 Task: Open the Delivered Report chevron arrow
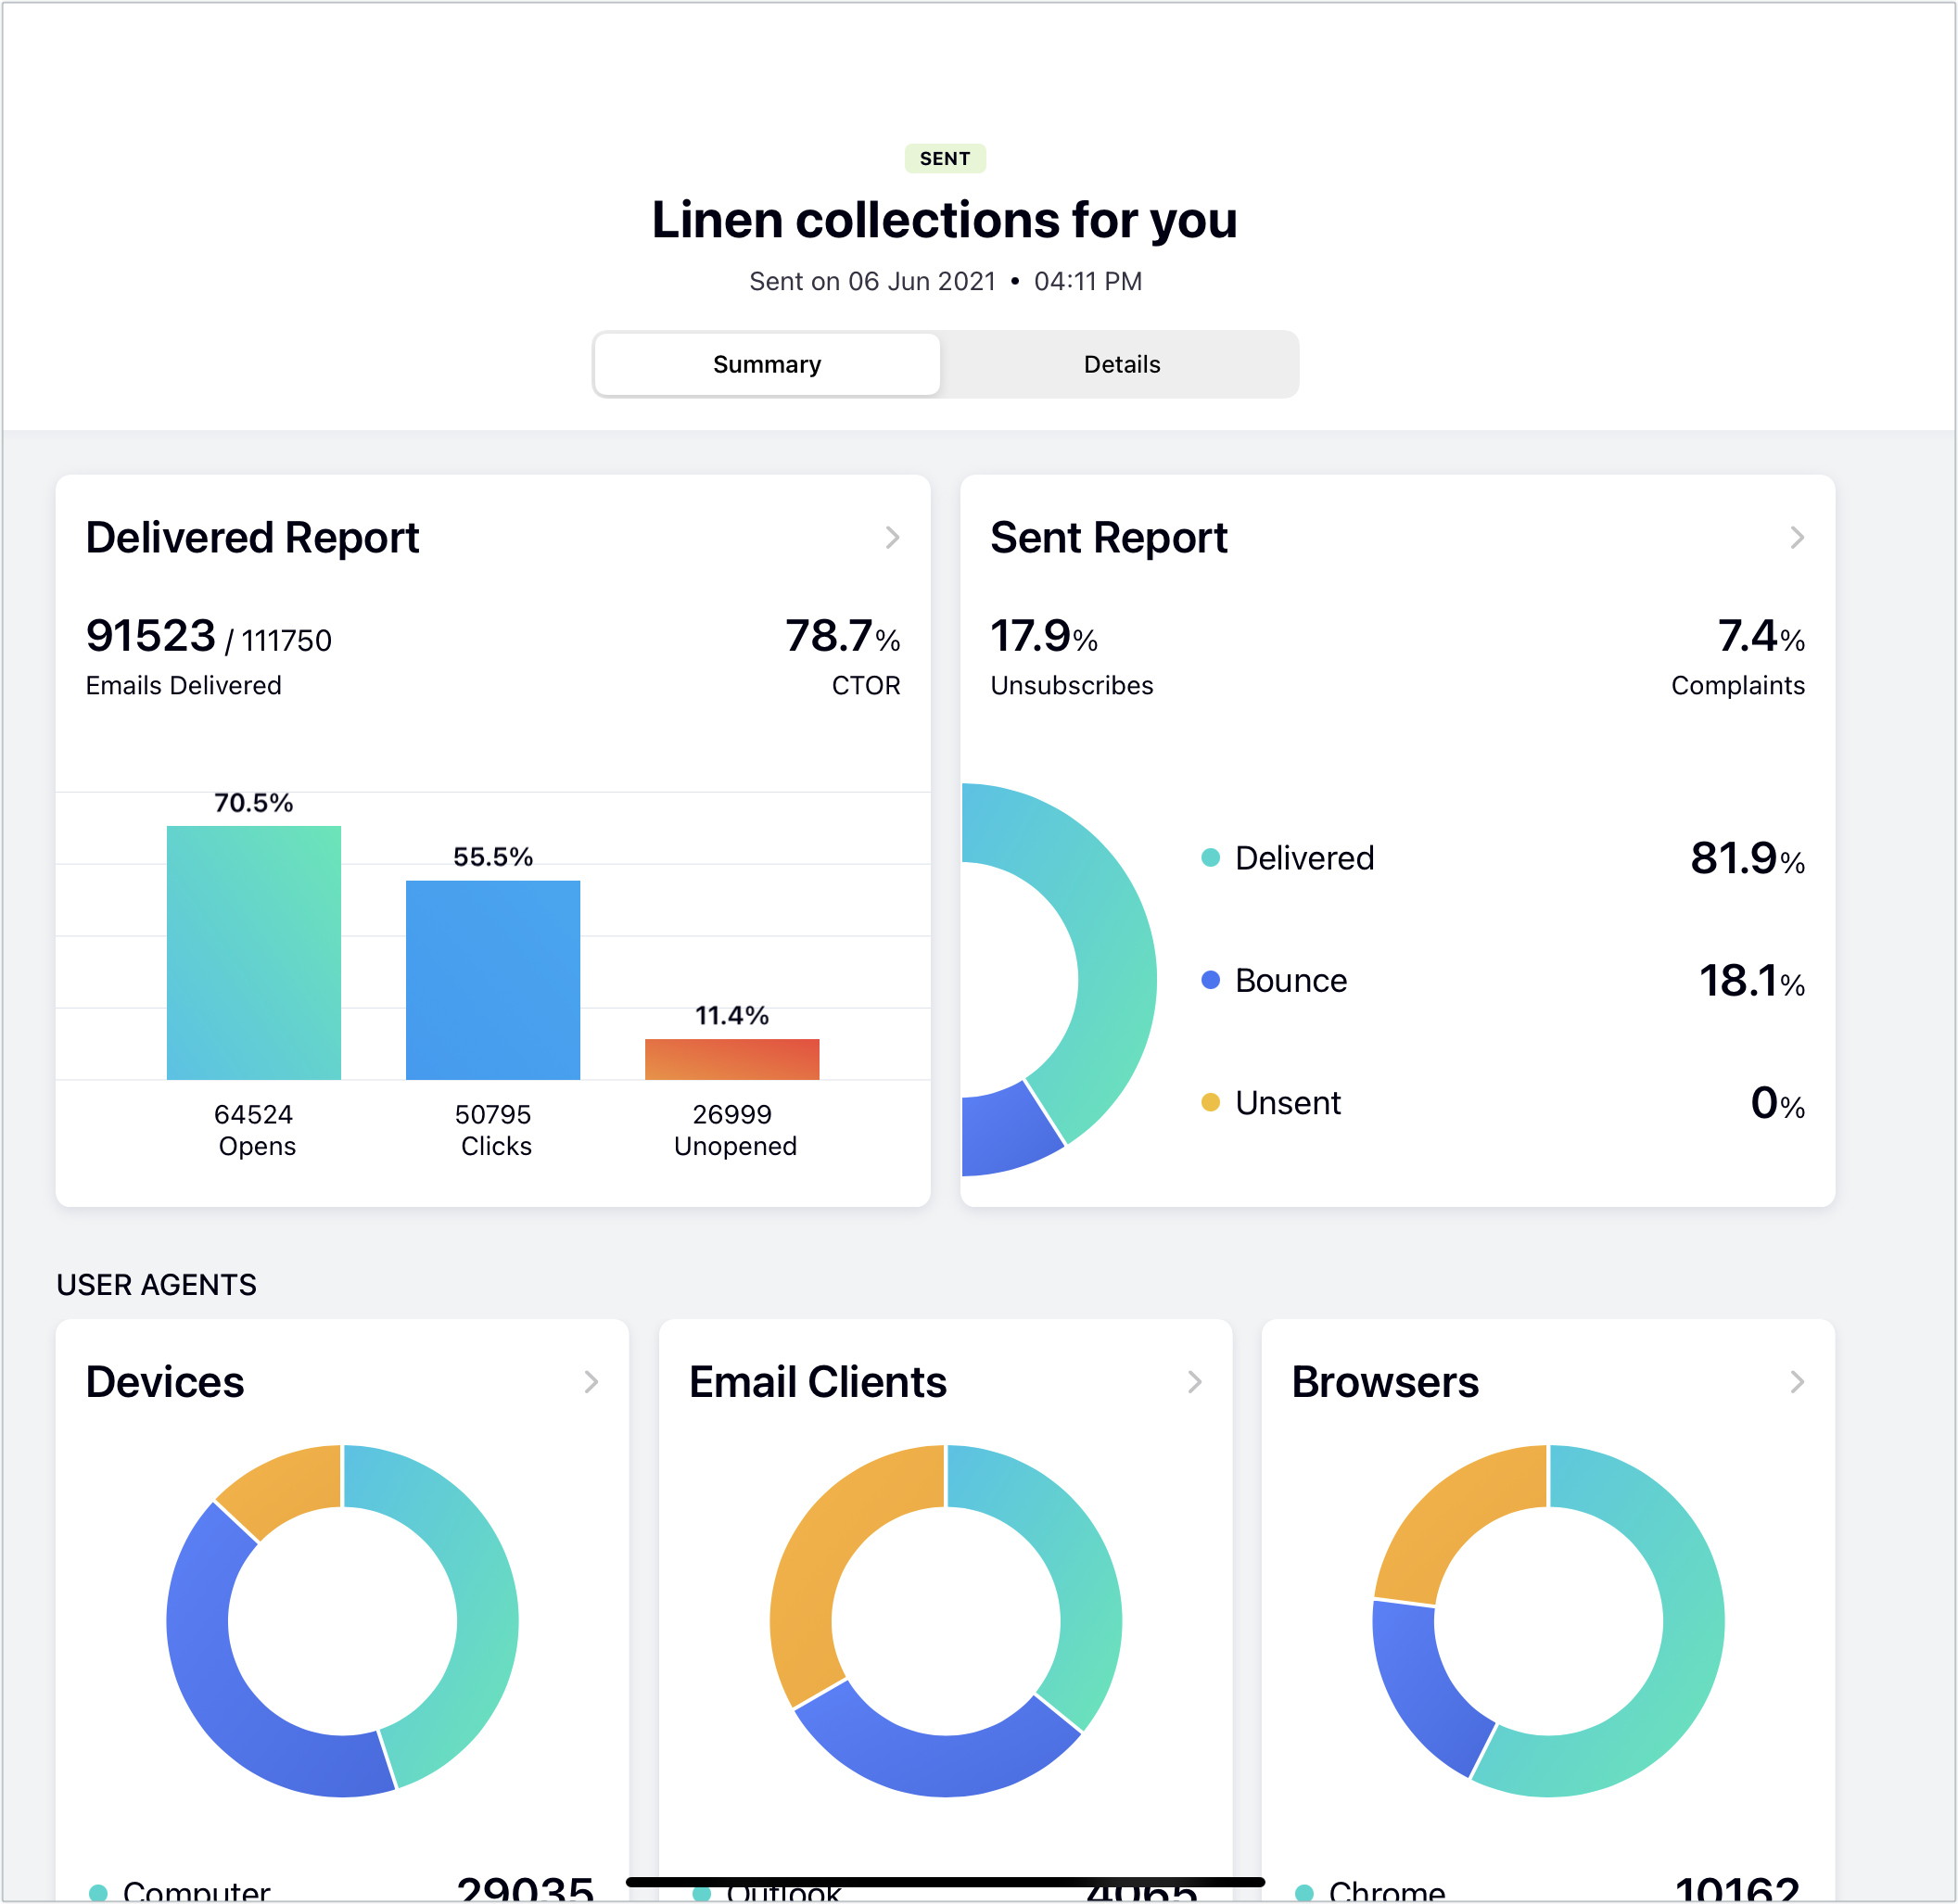tap(892, 538)
